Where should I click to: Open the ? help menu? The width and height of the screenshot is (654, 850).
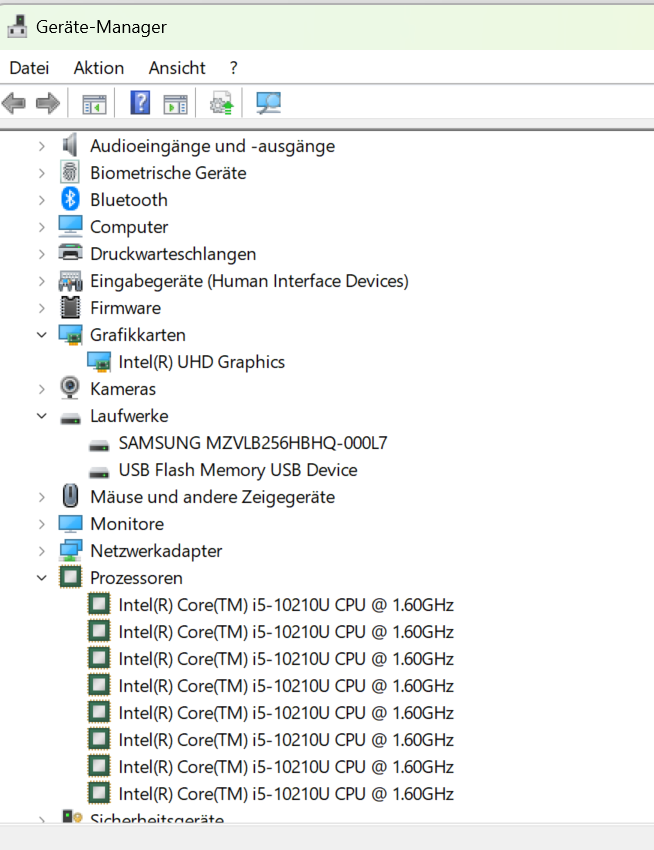tap(233, 68)
